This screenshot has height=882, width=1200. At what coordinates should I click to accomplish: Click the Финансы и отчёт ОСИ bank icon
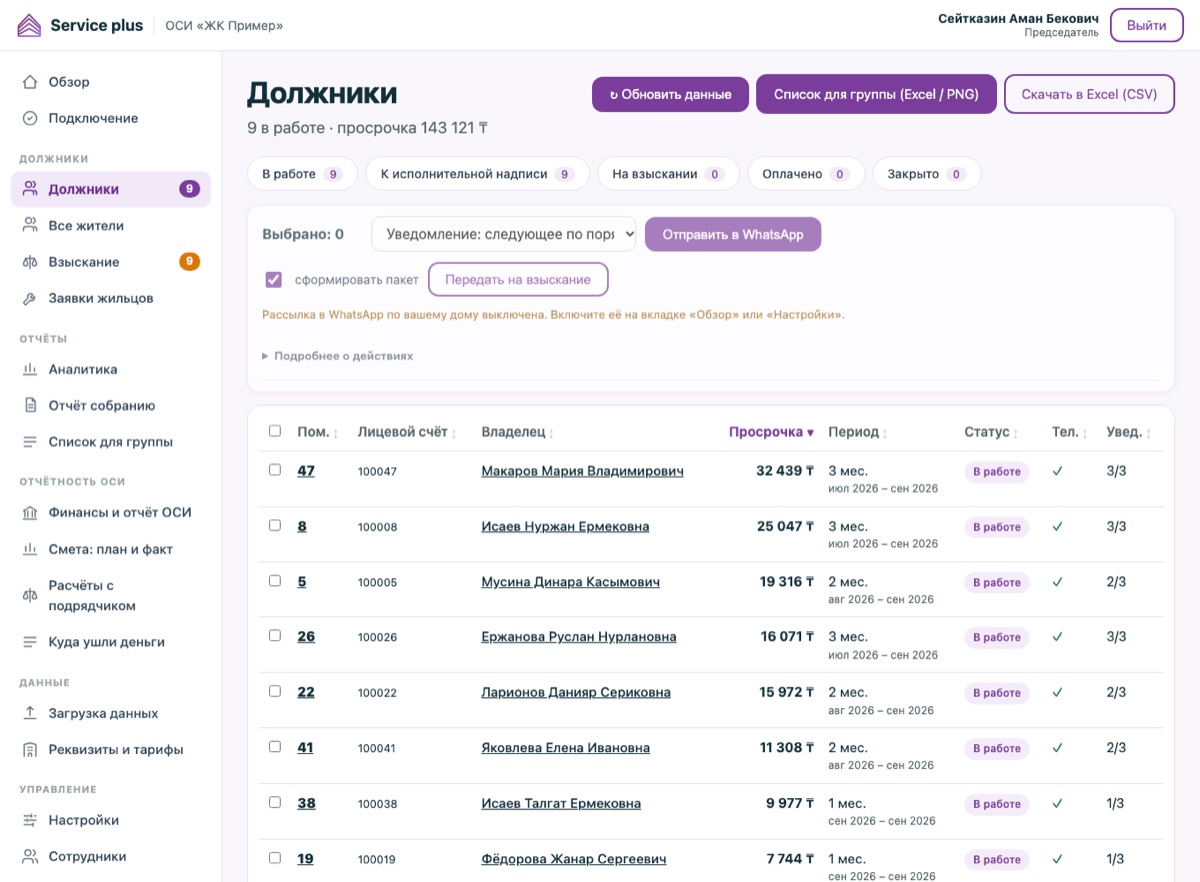tap(30, 513)
